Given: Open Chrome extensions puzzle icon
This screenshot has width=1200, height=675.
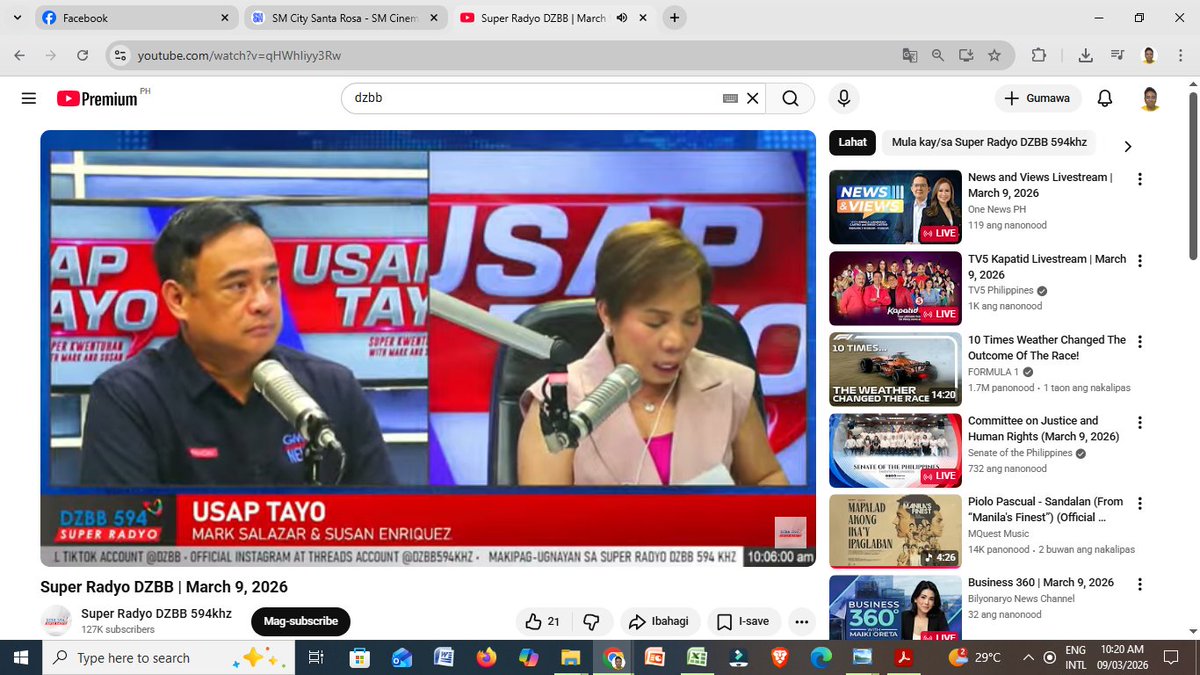Looking at the screenshot, I should point(1038,55).
